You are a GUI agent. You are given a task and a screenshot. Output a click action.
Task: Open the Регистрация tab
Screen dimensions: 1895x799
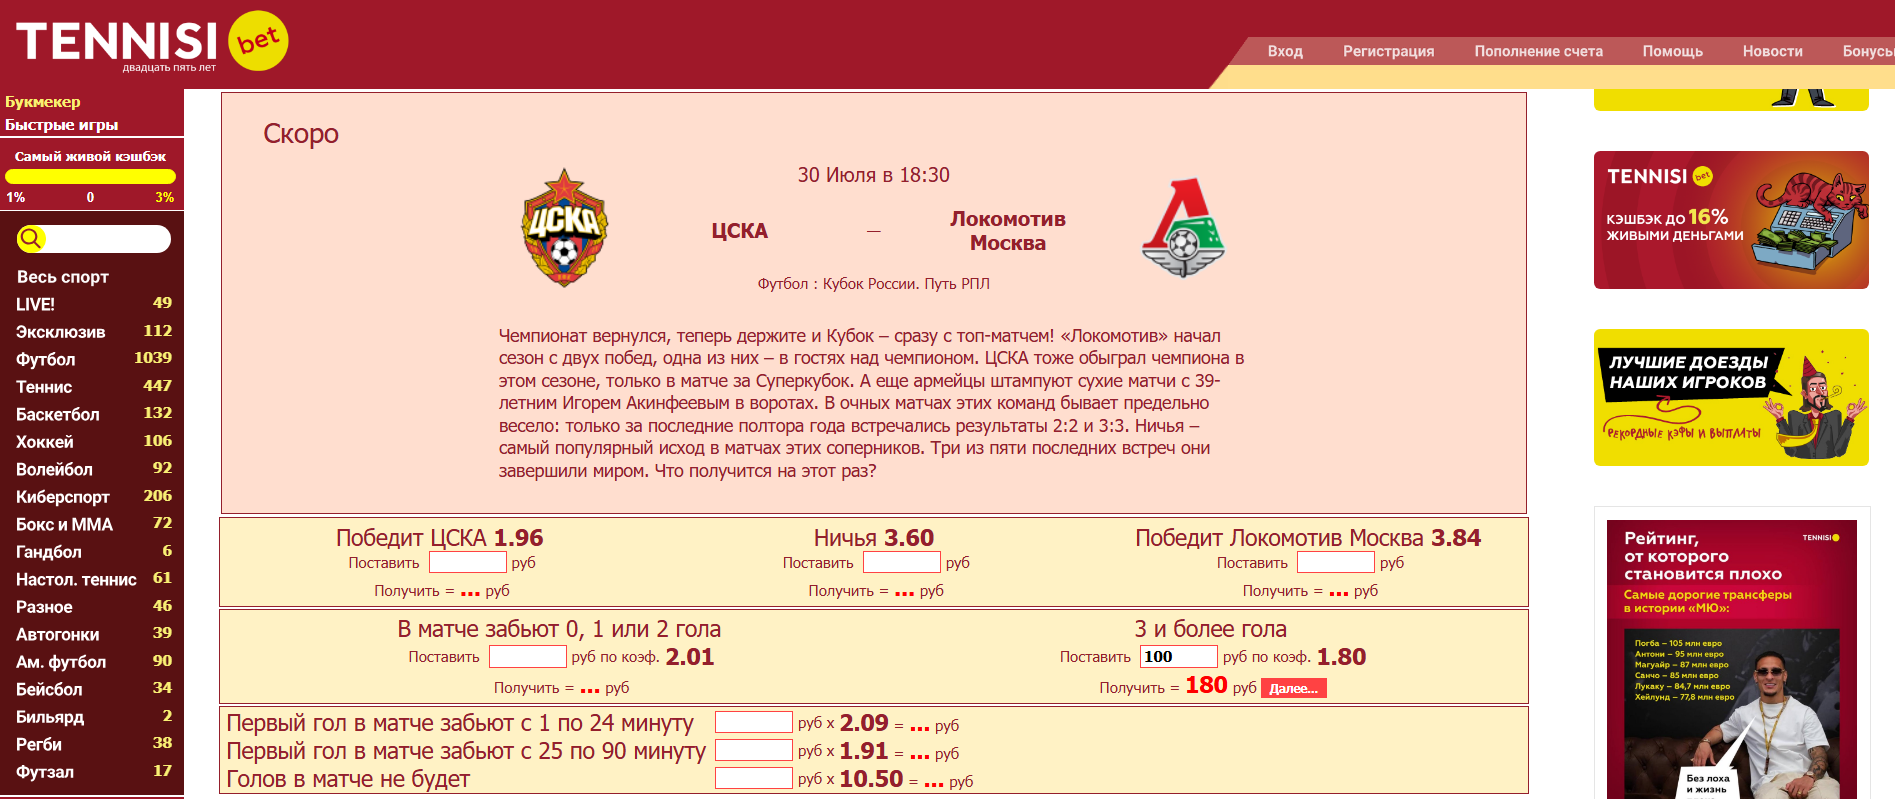click(x=1388, y=51)
